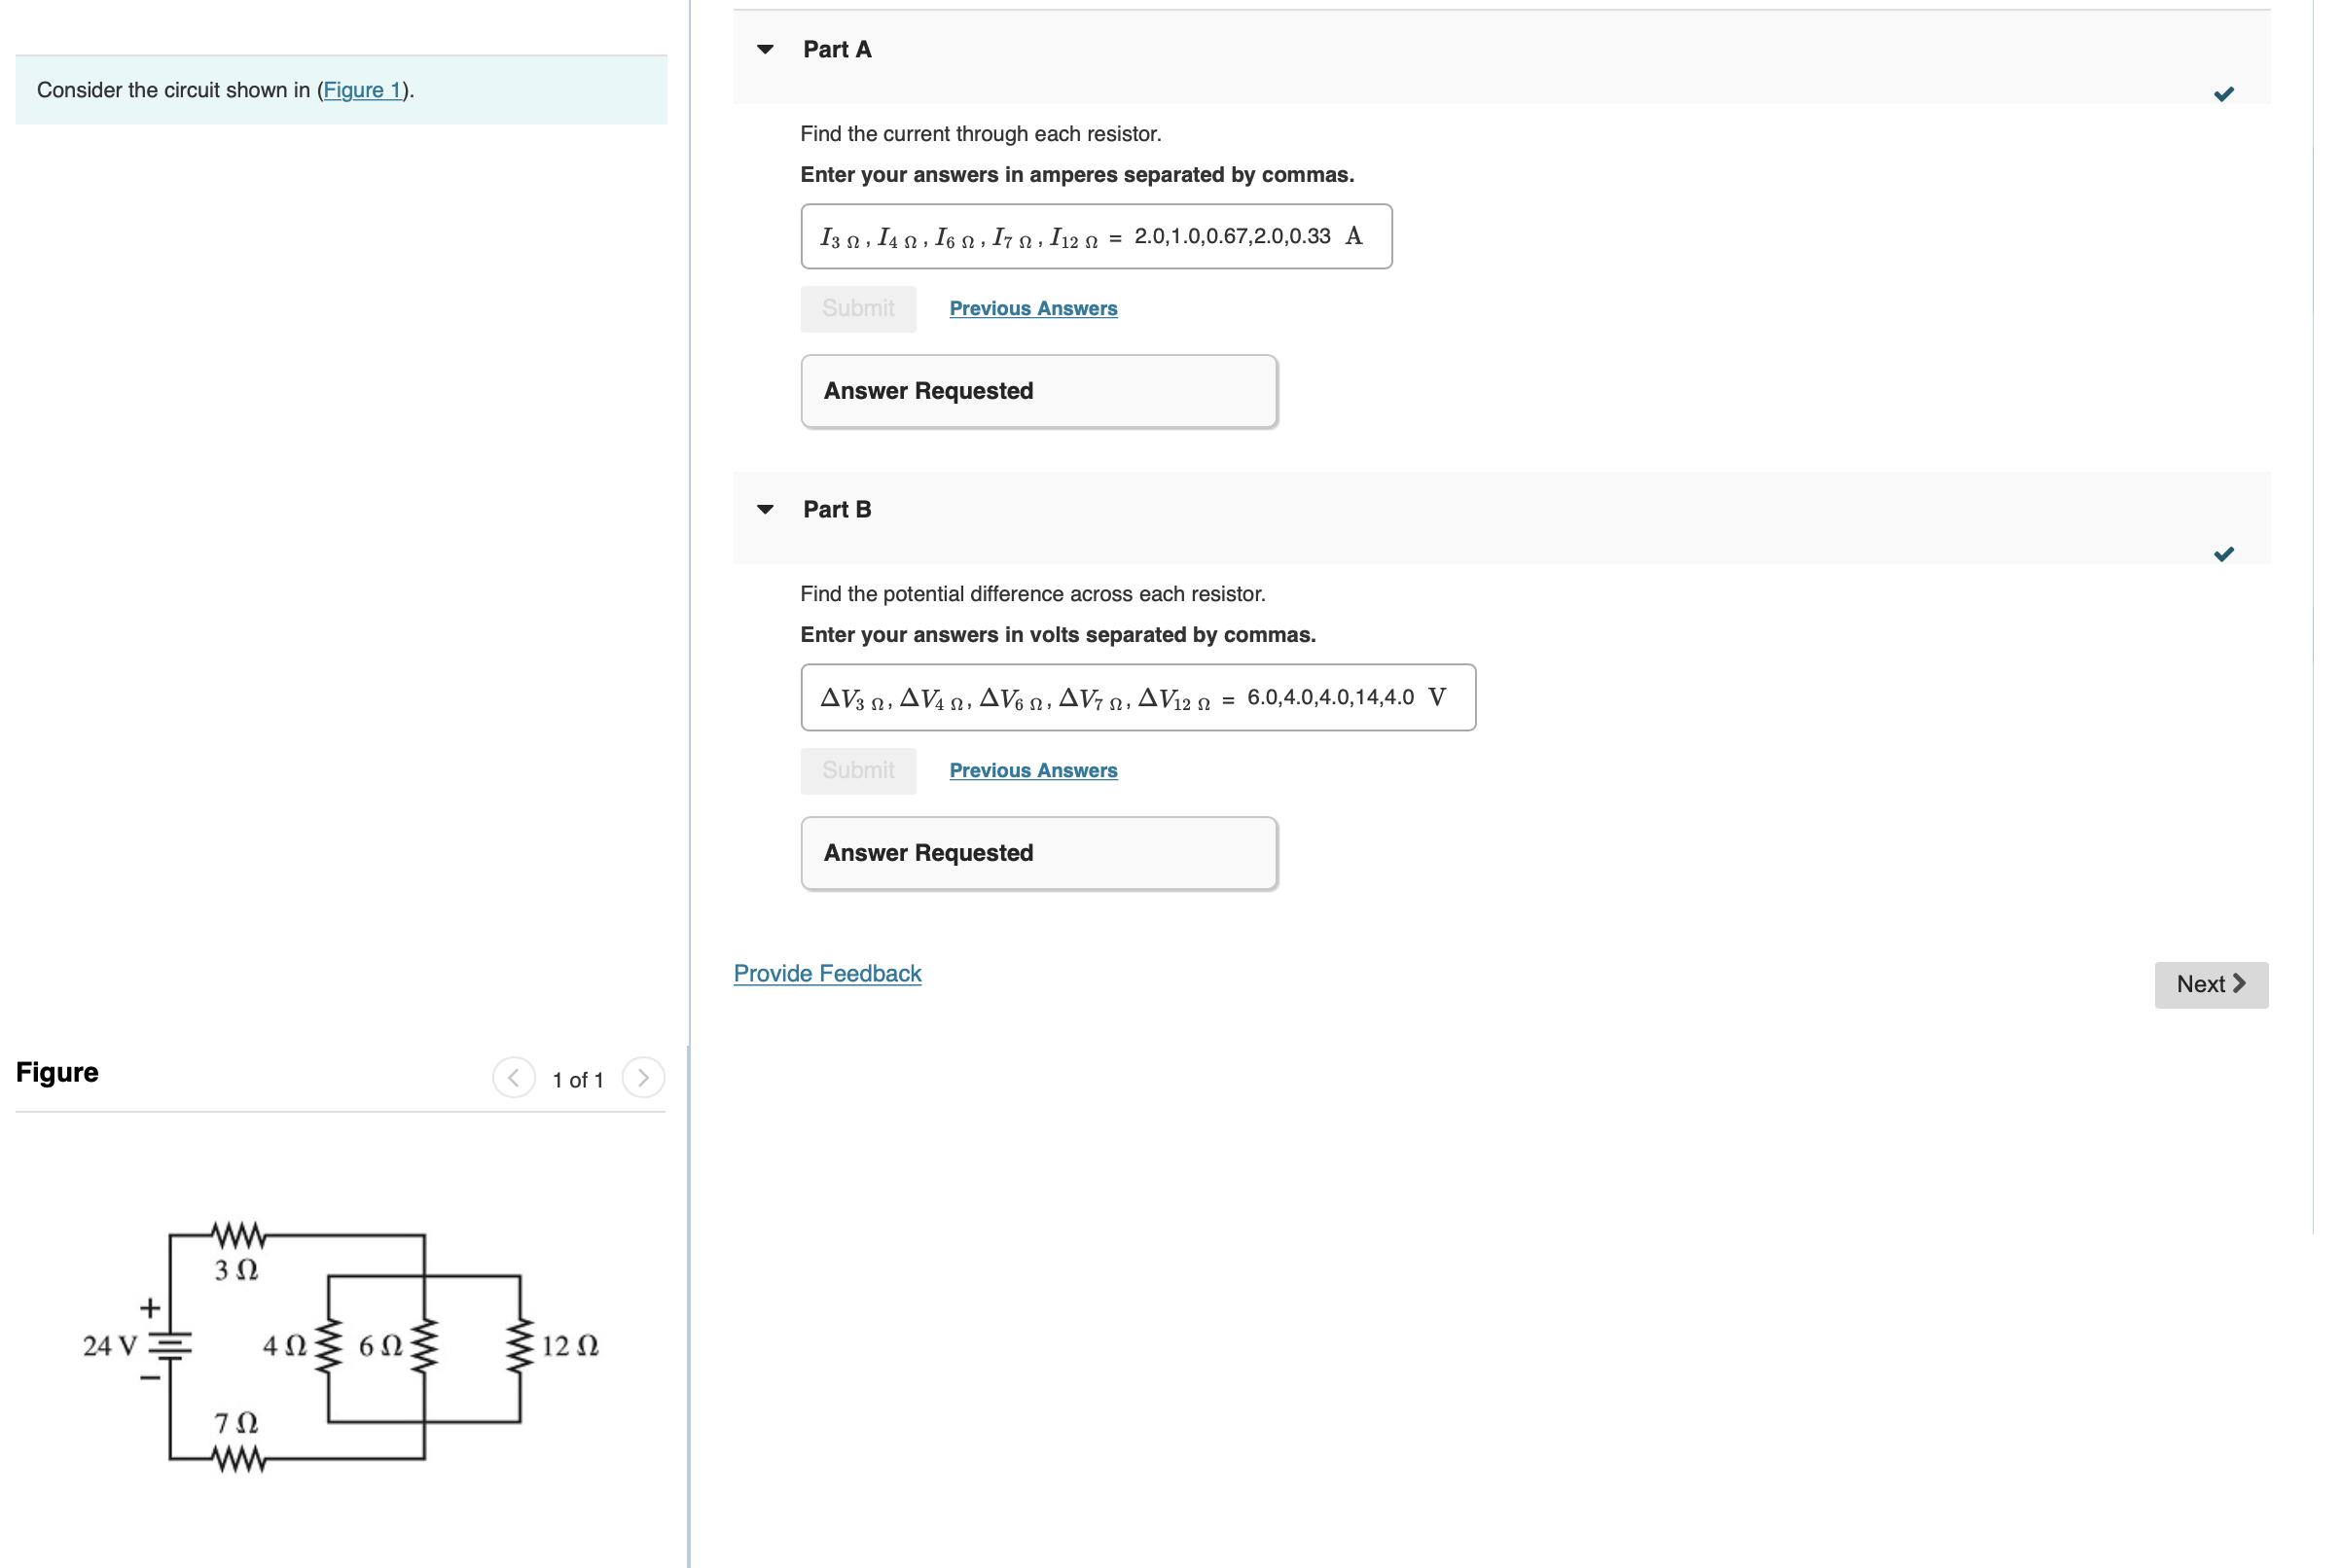
Task: Click the Part B header title
Action: (x=836, y=509)
